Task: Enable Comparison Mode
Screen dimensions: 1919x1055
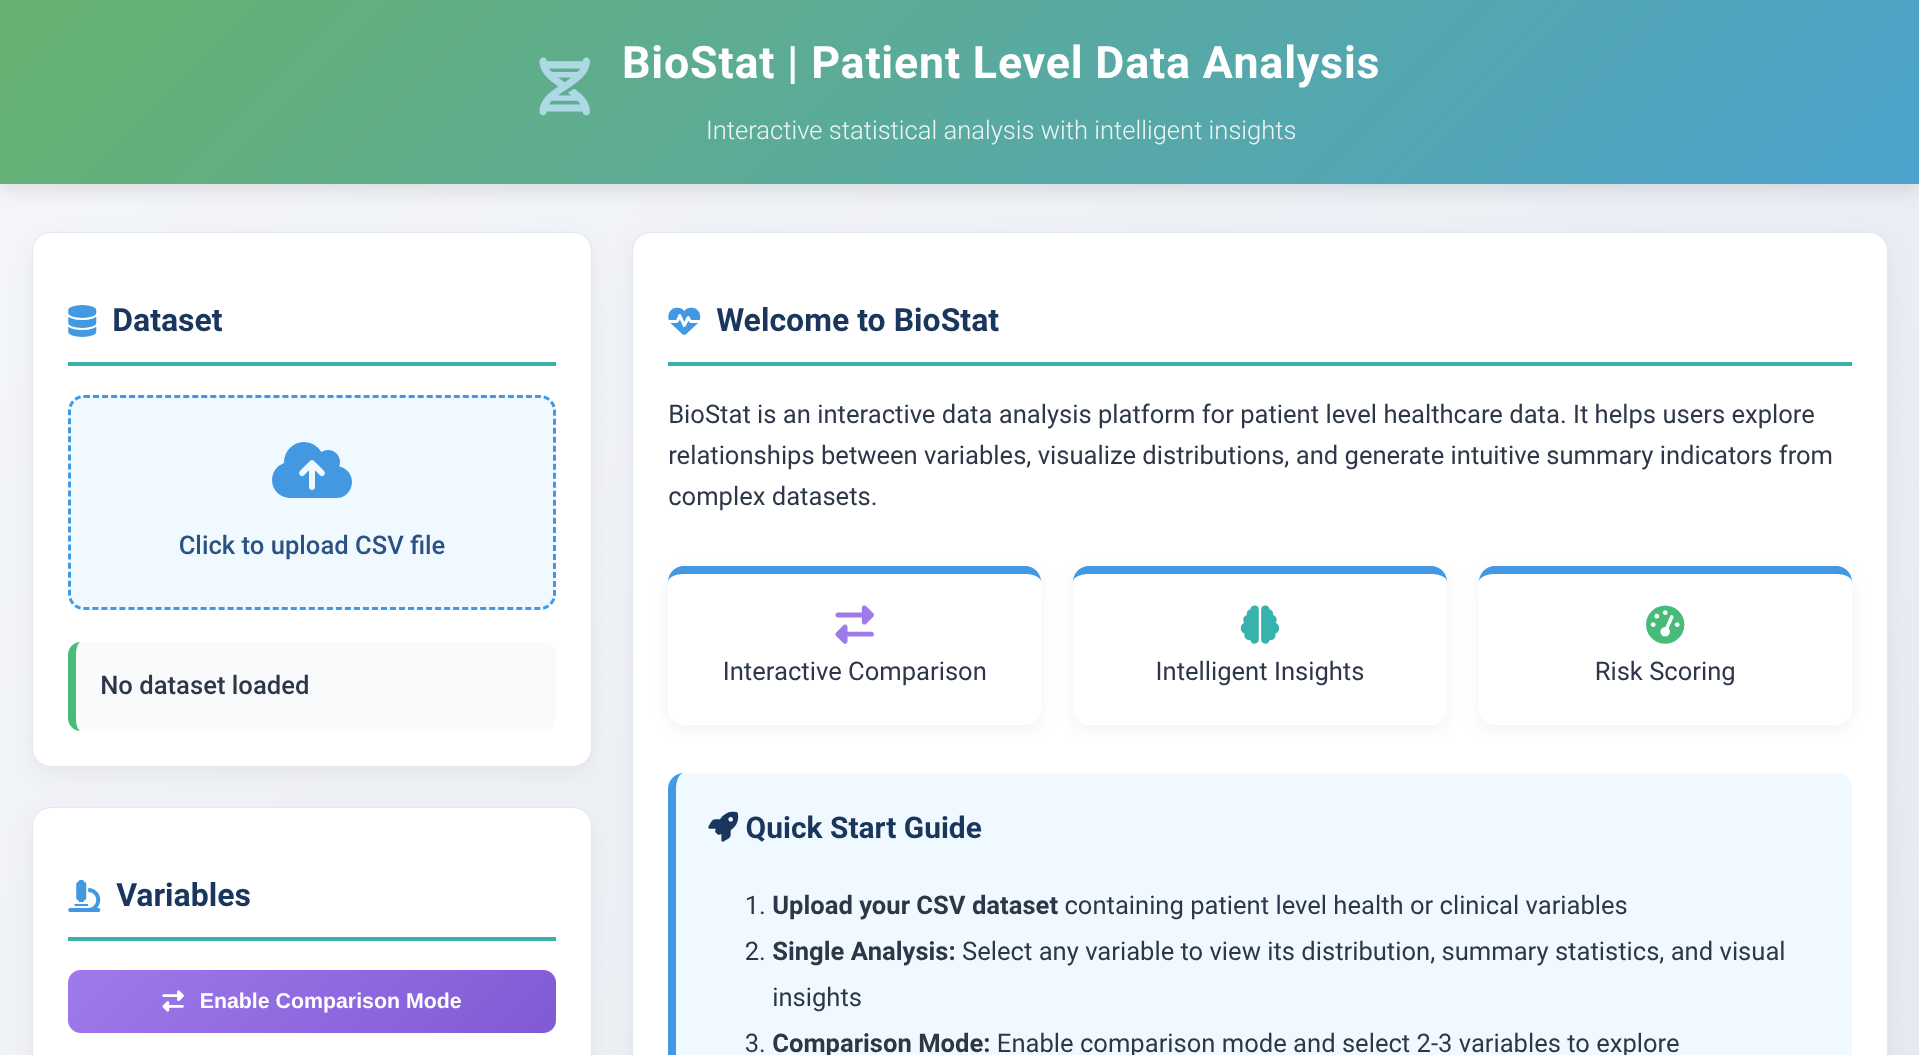Action: tap(312, 1001)
